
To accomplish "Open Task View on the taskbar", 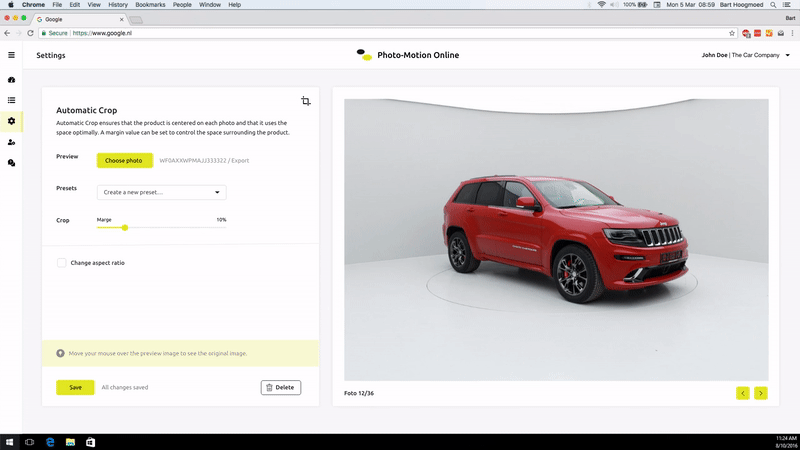I will click(30, 442).
